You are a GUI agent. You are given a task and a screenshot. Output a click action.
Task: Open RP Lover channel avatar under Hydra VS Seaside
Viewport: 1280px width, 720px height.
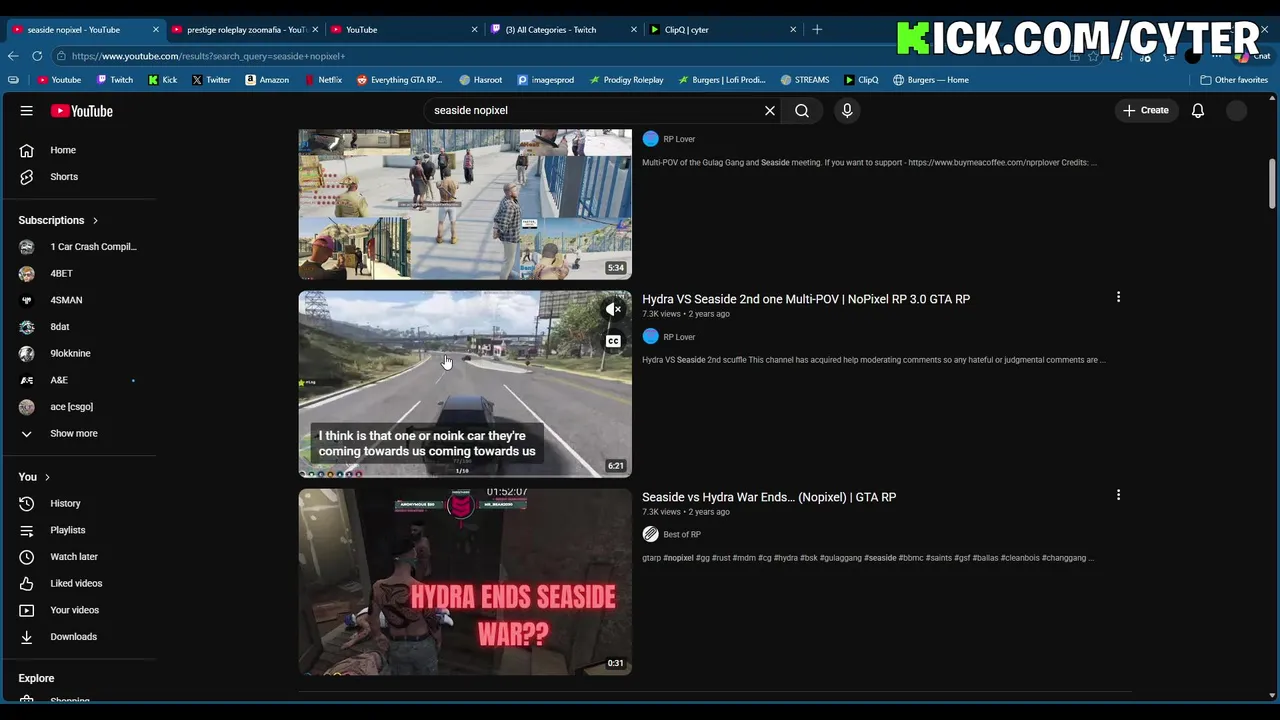coord(651,337)
